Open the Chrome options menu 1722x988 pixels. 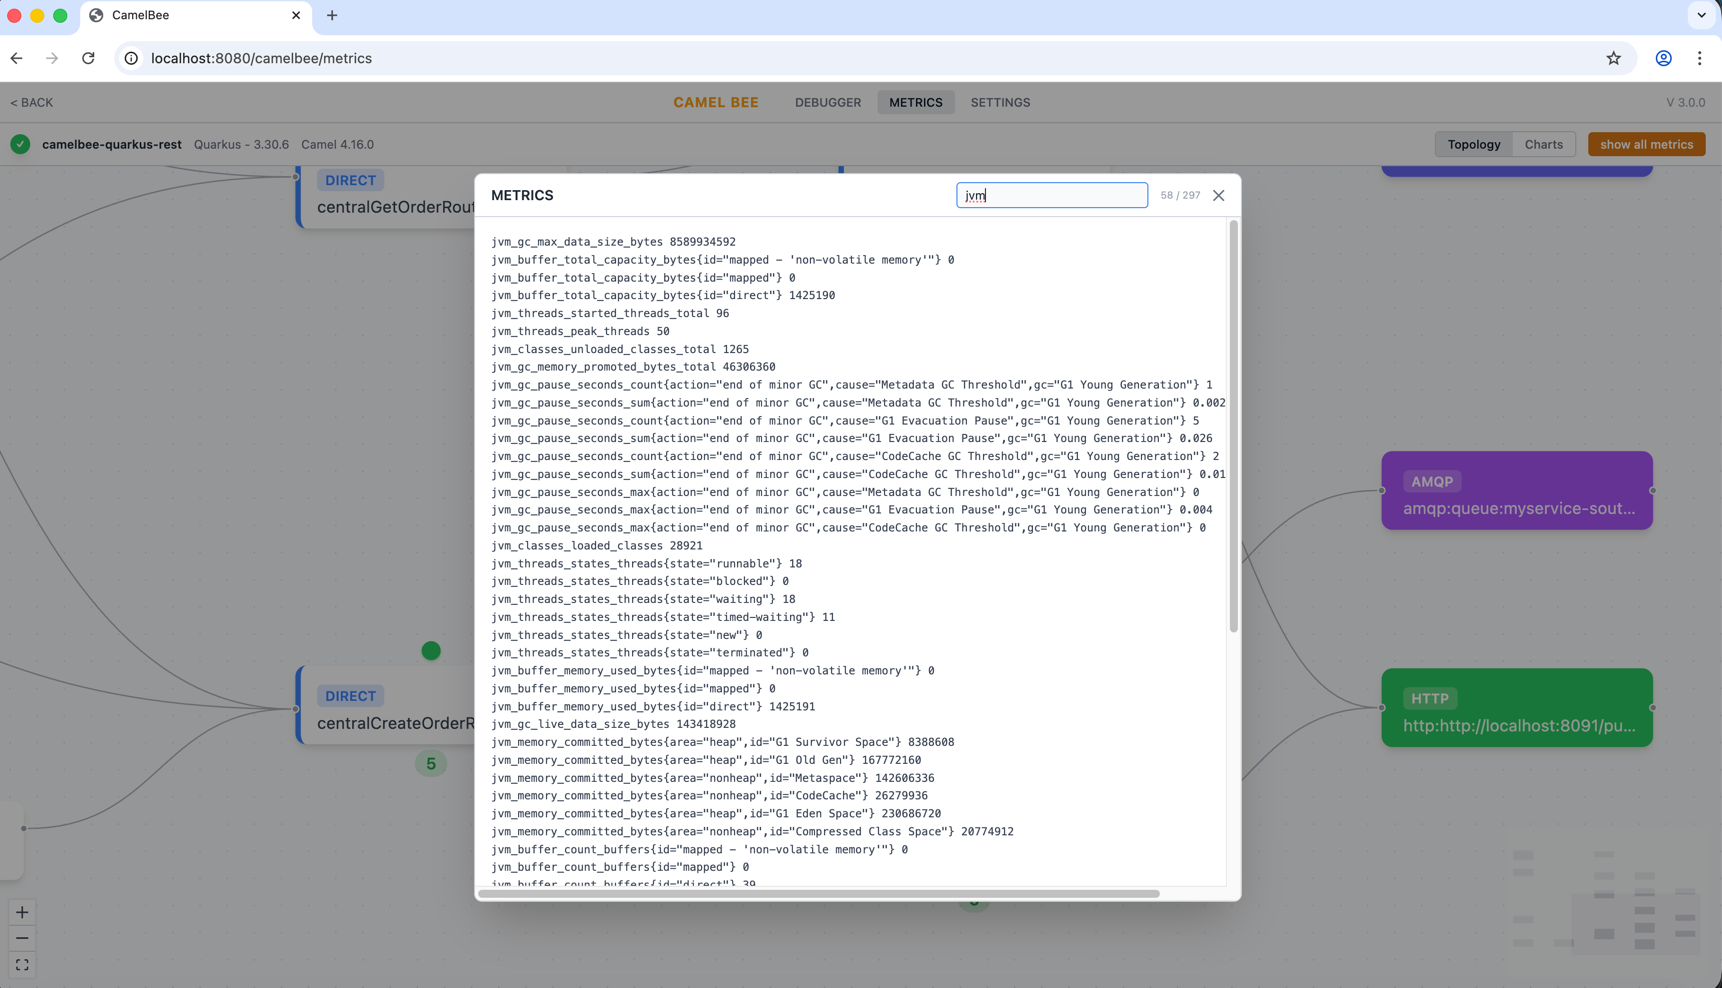tap(1699, 58)
